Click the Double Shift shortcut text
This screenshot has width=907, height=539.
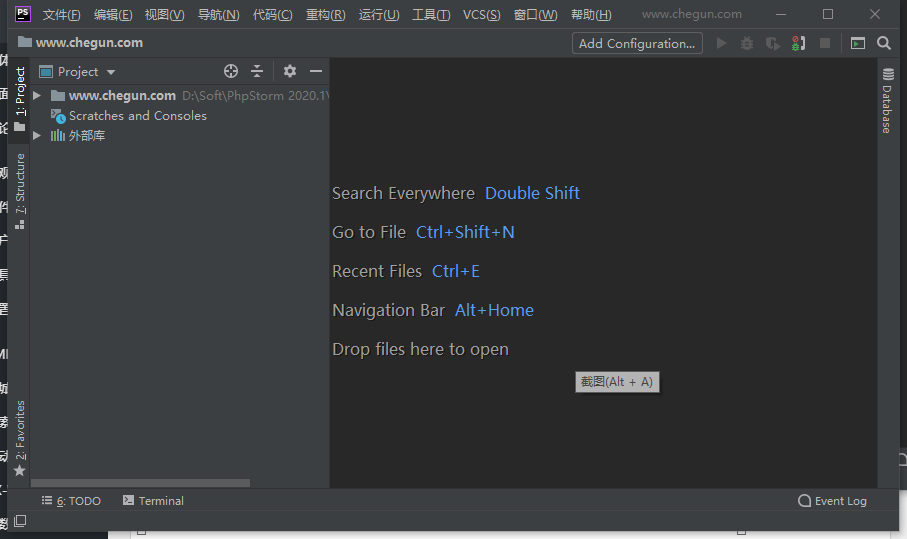point(532,193)
